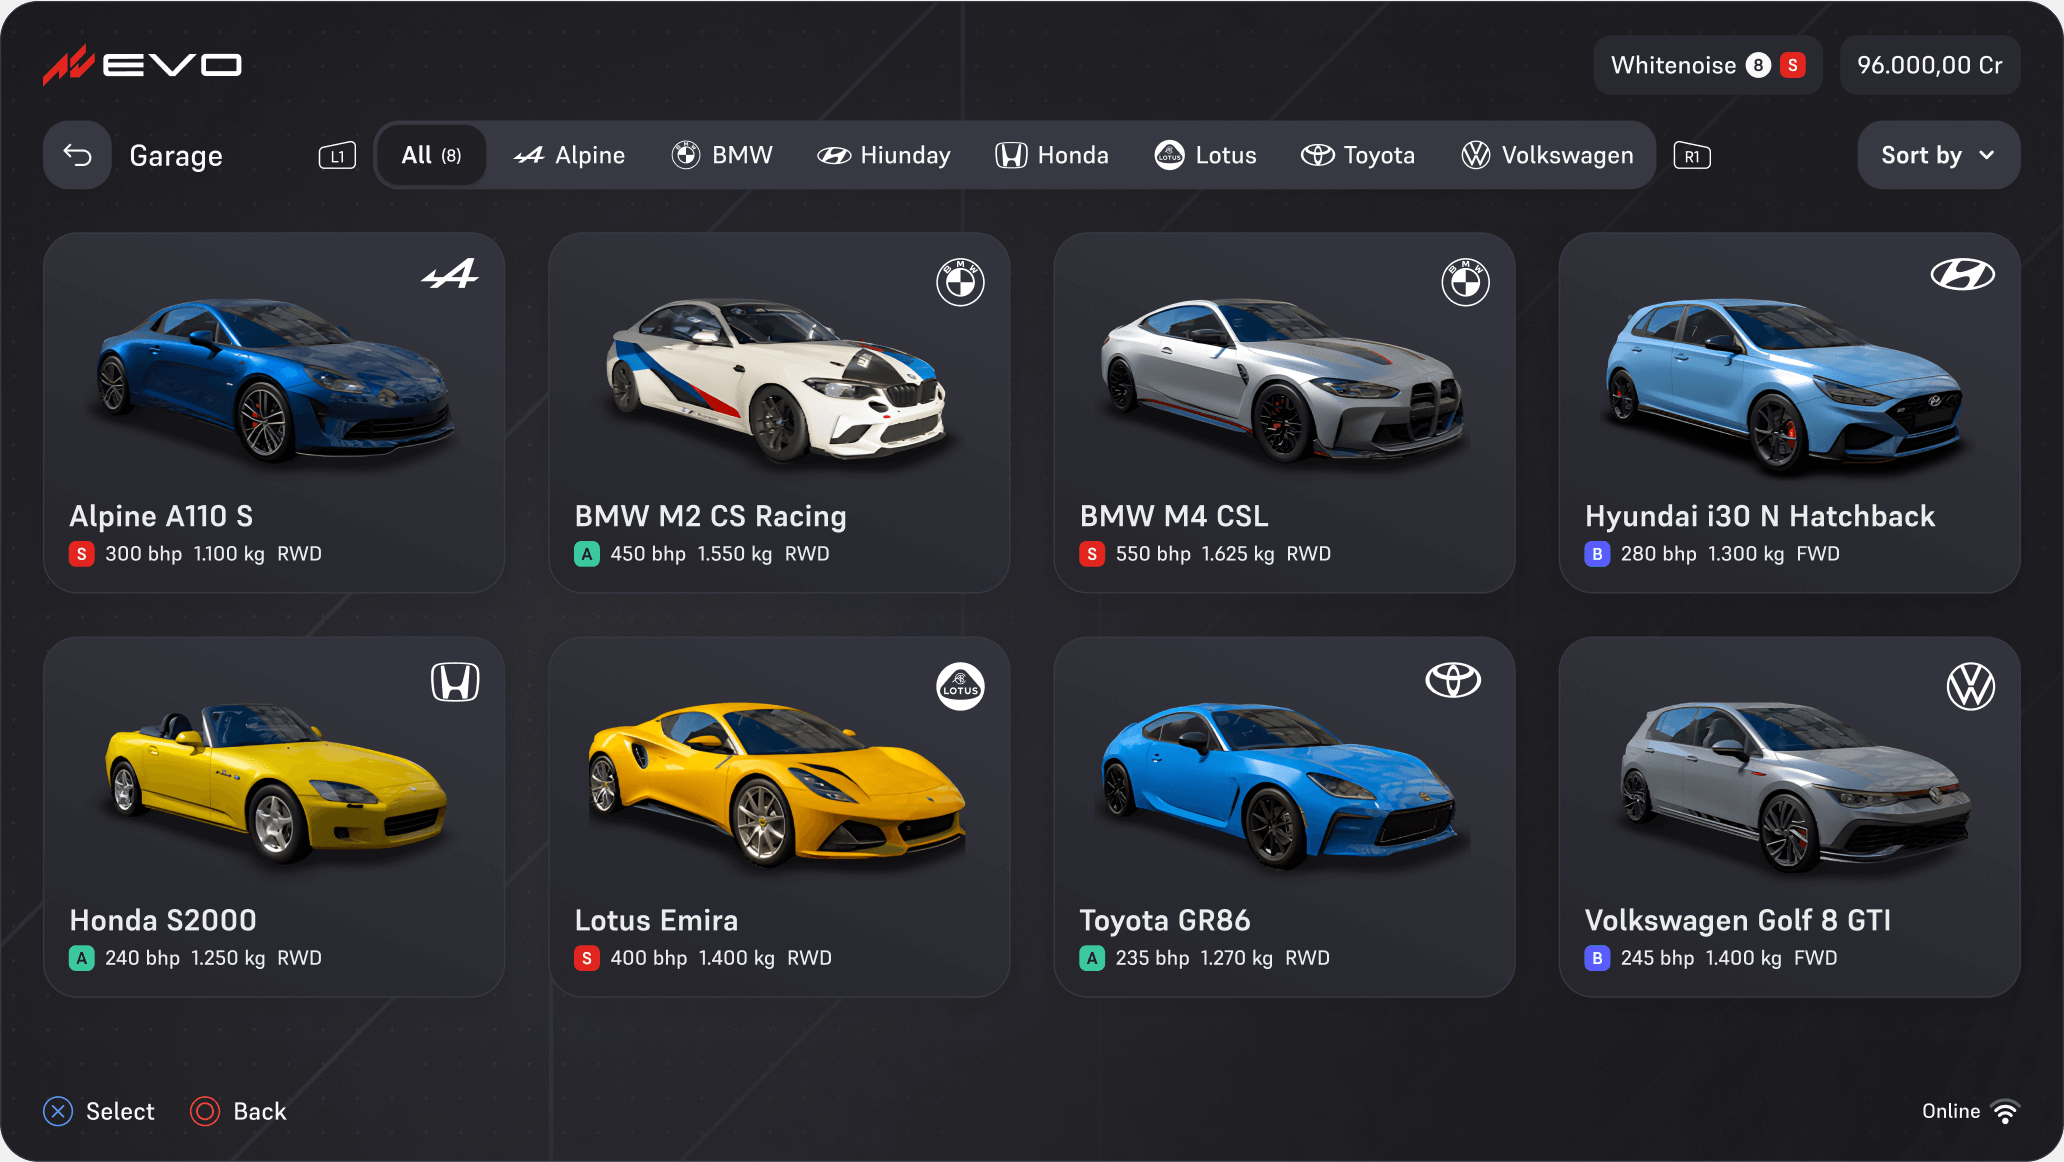Open the Honda tab

tap(1052, 155)
